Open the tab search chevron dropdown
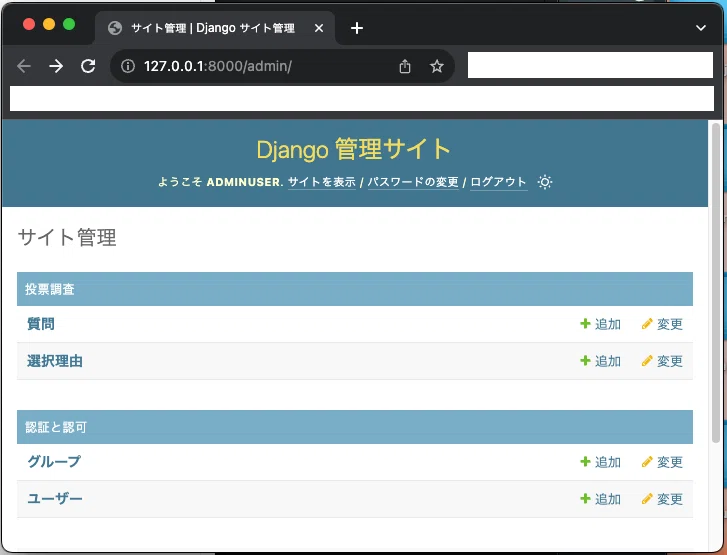The height and width of the screenshot is (555, 727). point(701,28)
